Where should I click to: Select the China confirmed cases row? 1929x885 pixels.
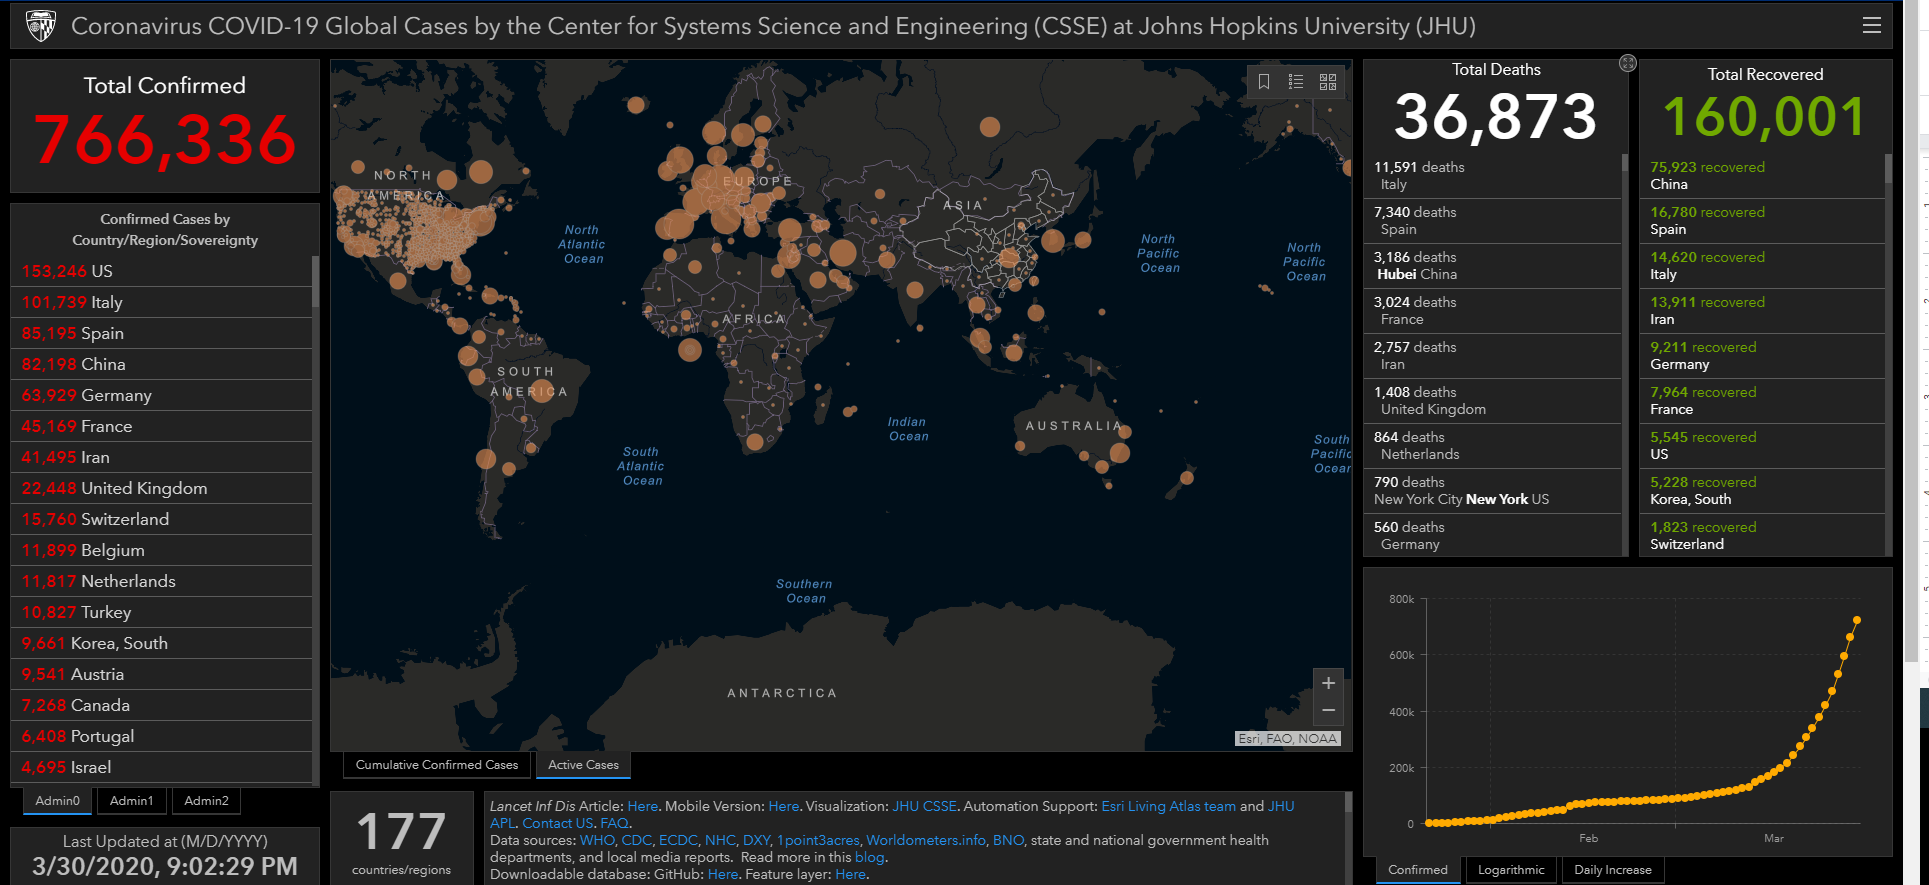pyautogui.click(x=161, y=364)
